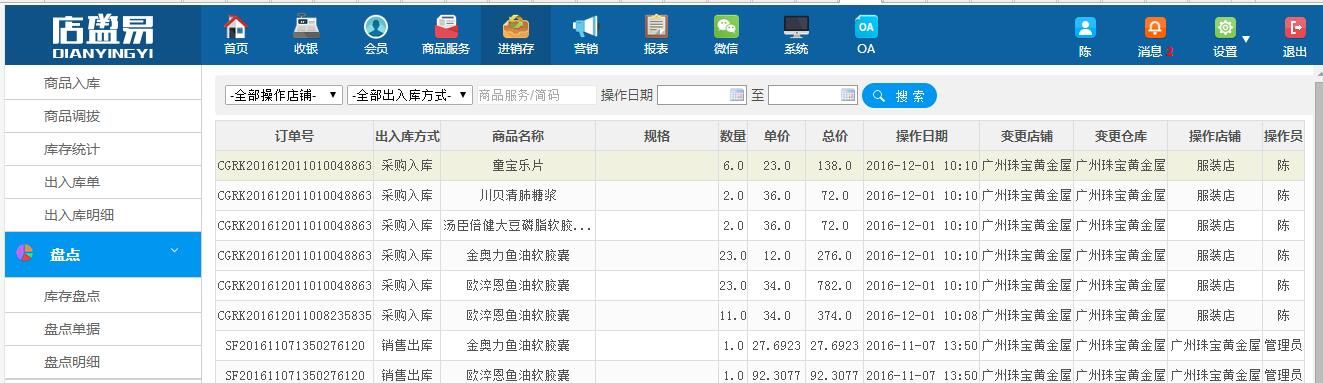Collapse the 盘点 section chevron
Image resolution: width=1323 pixels, height=383 pixels.
click(175, 251)
